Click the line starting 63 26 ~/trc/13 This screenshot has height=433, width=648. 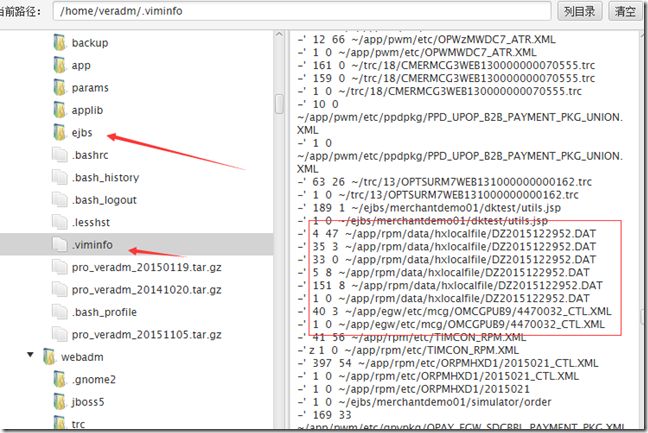445,181
